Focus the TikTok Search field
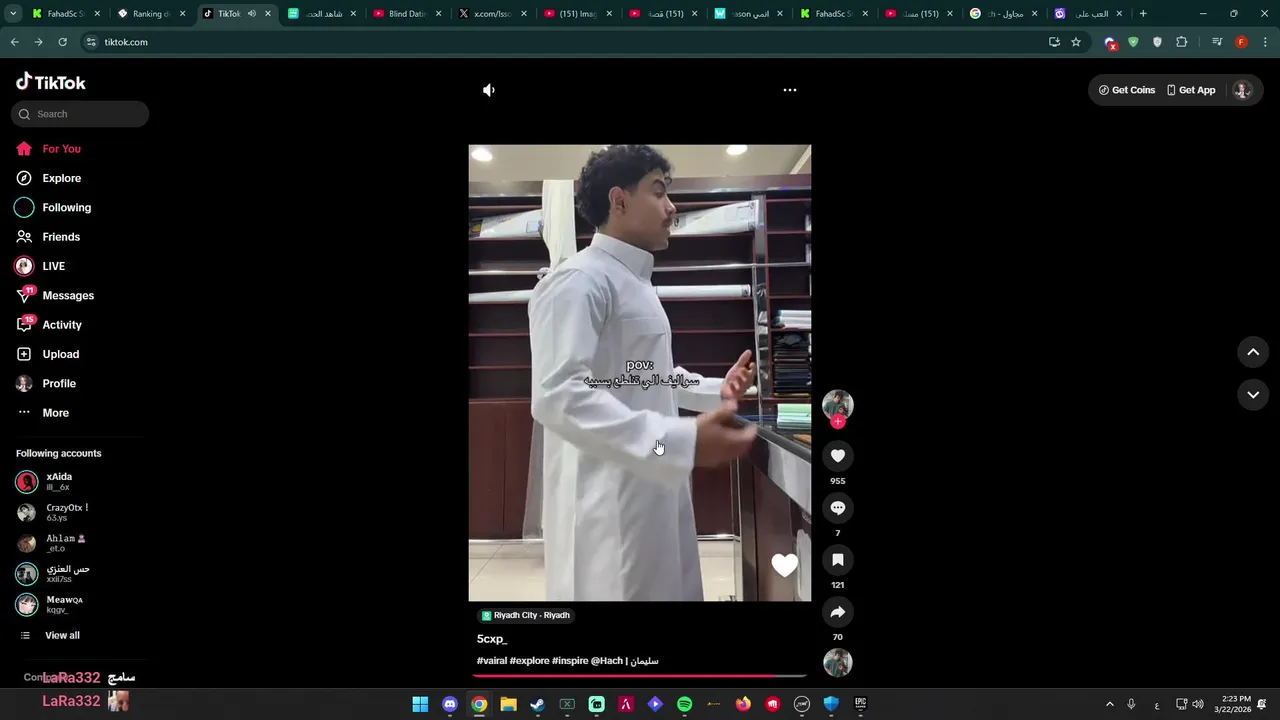1280x720 pixels. (x=80, y=114)
